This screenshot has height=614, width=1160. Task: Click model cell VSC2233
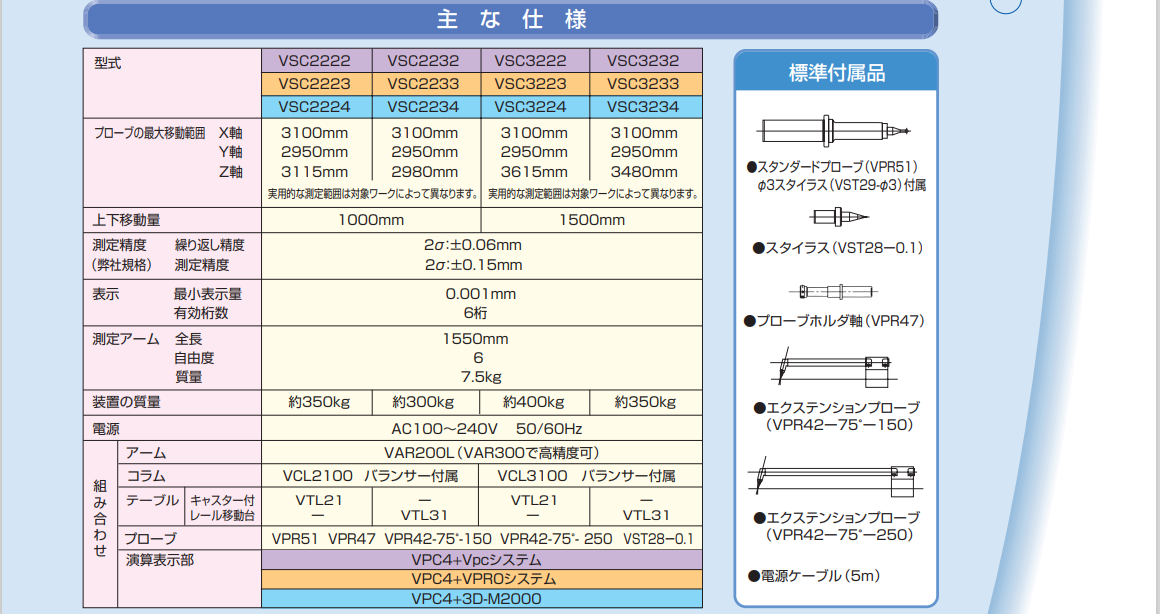coord(425,84)
